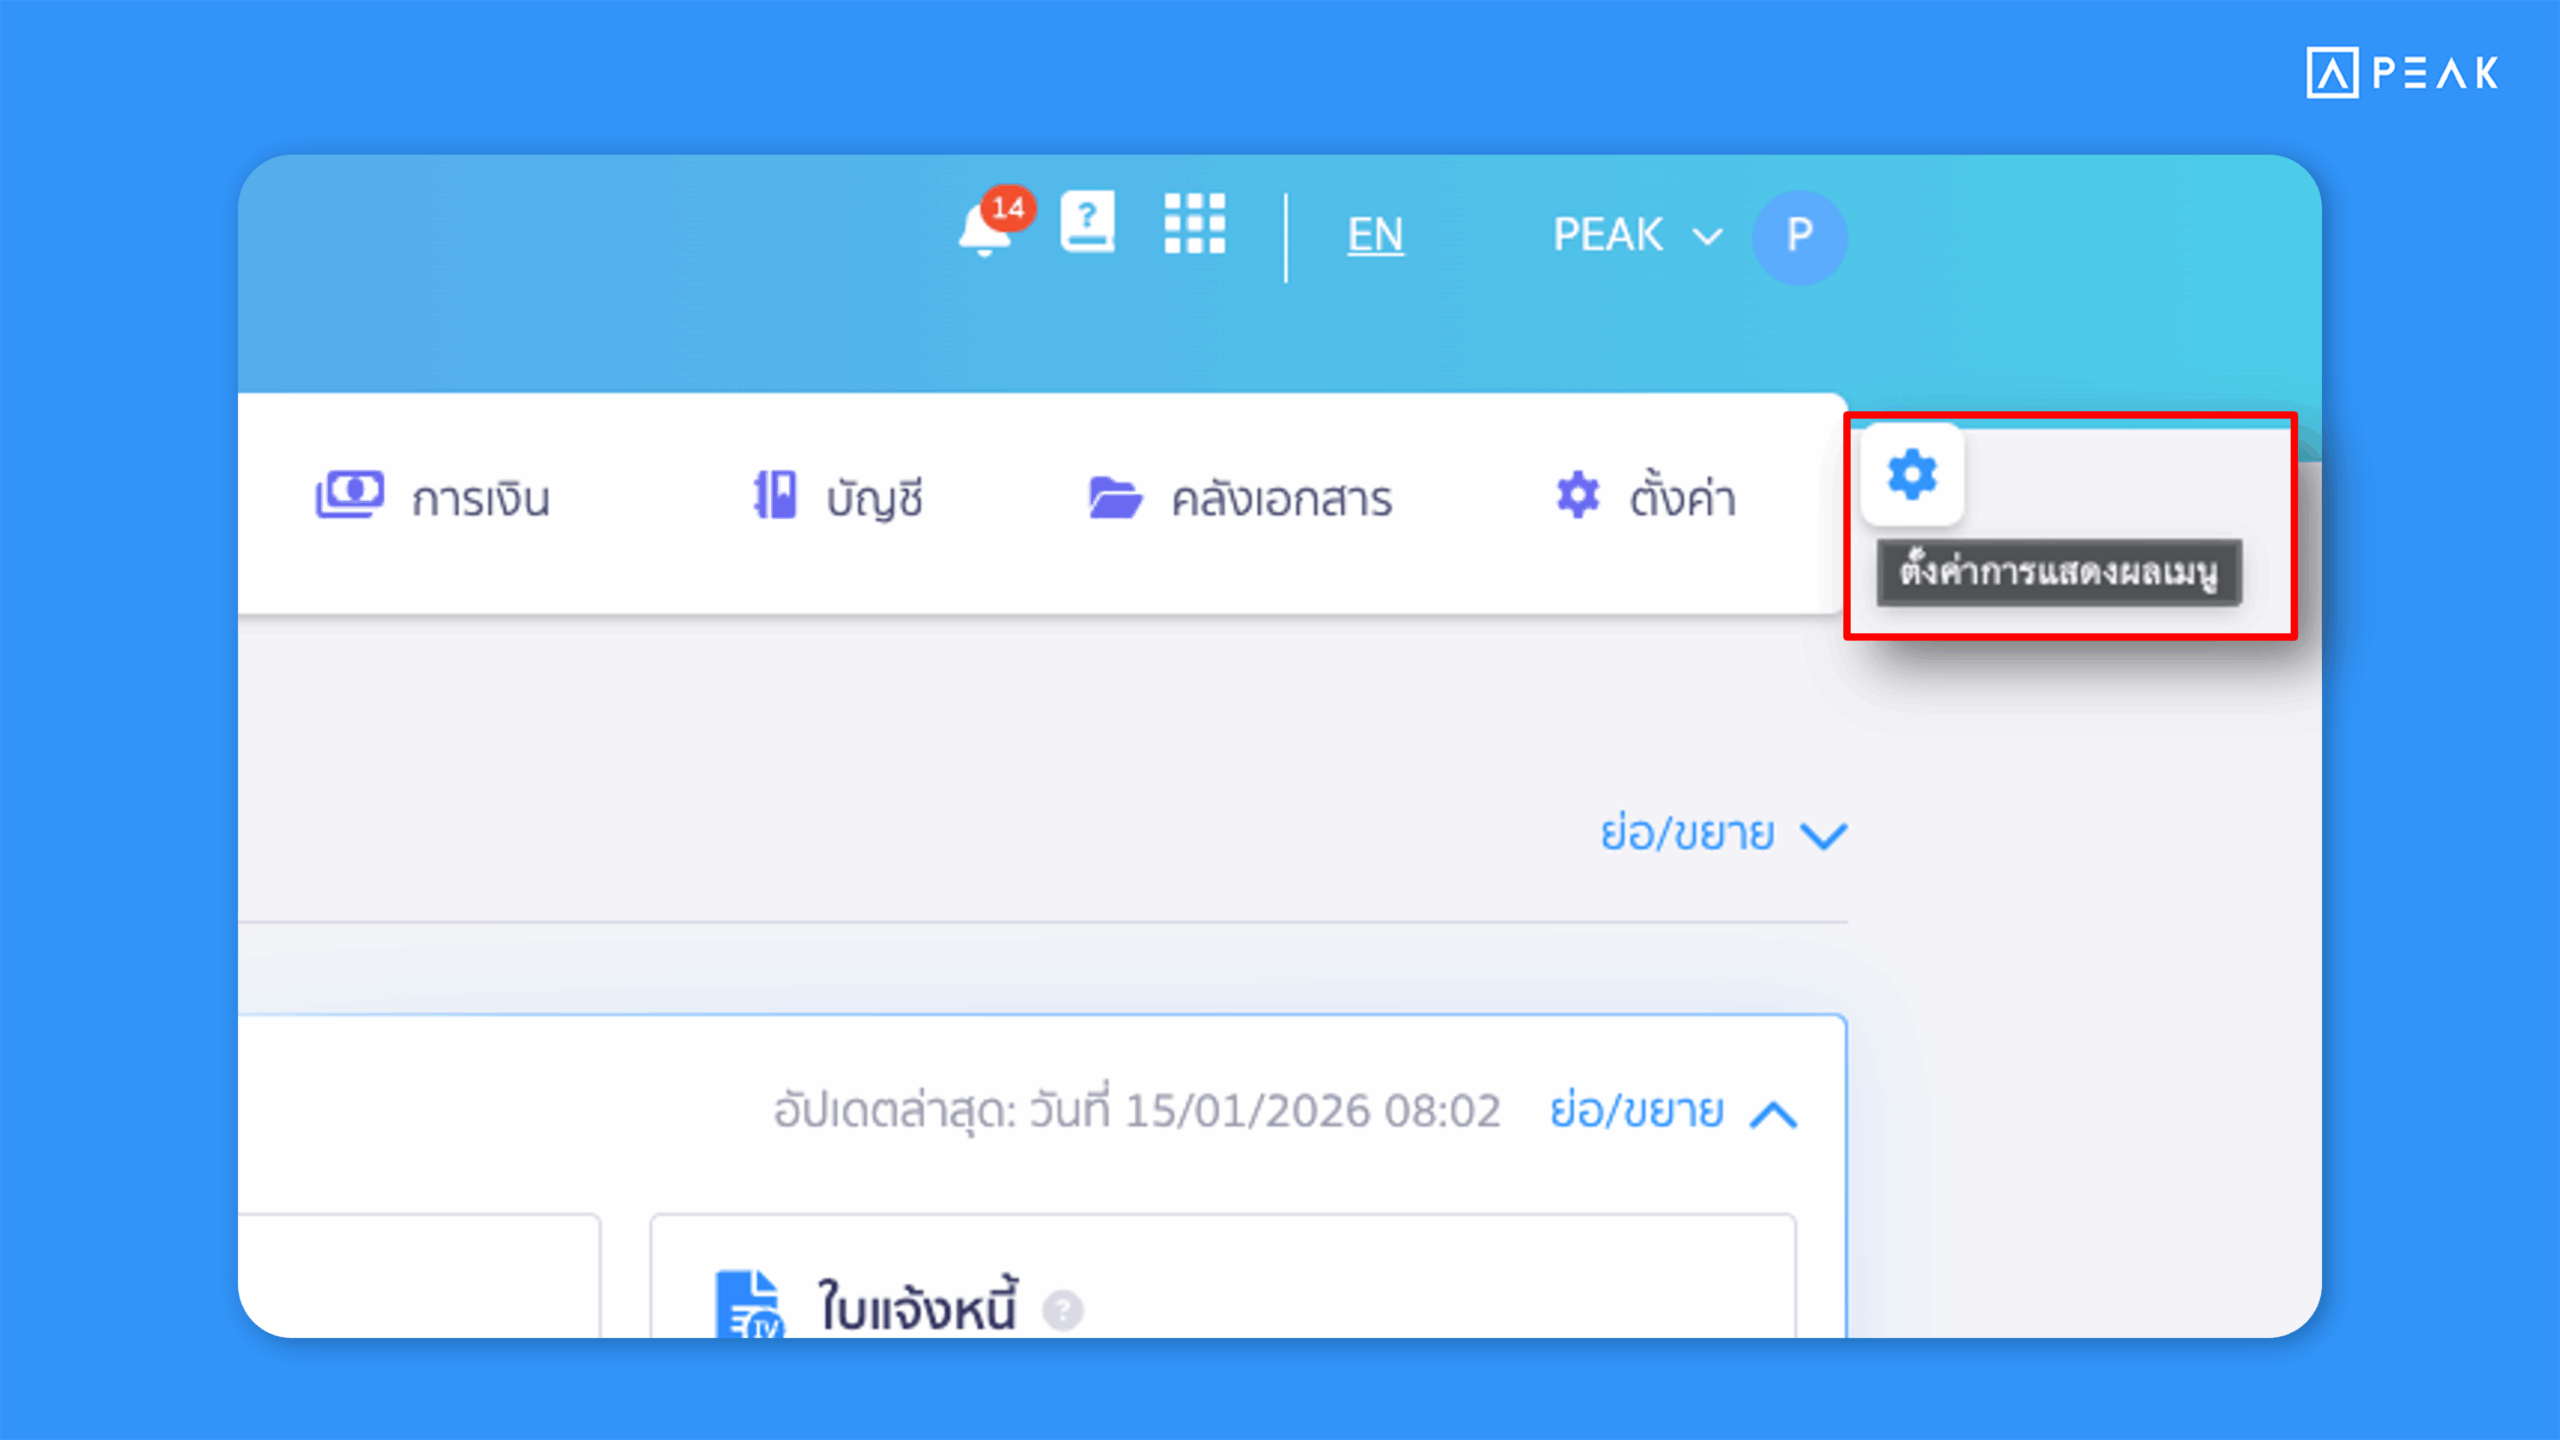Click the P profile avatar

tap(1799, 236)
